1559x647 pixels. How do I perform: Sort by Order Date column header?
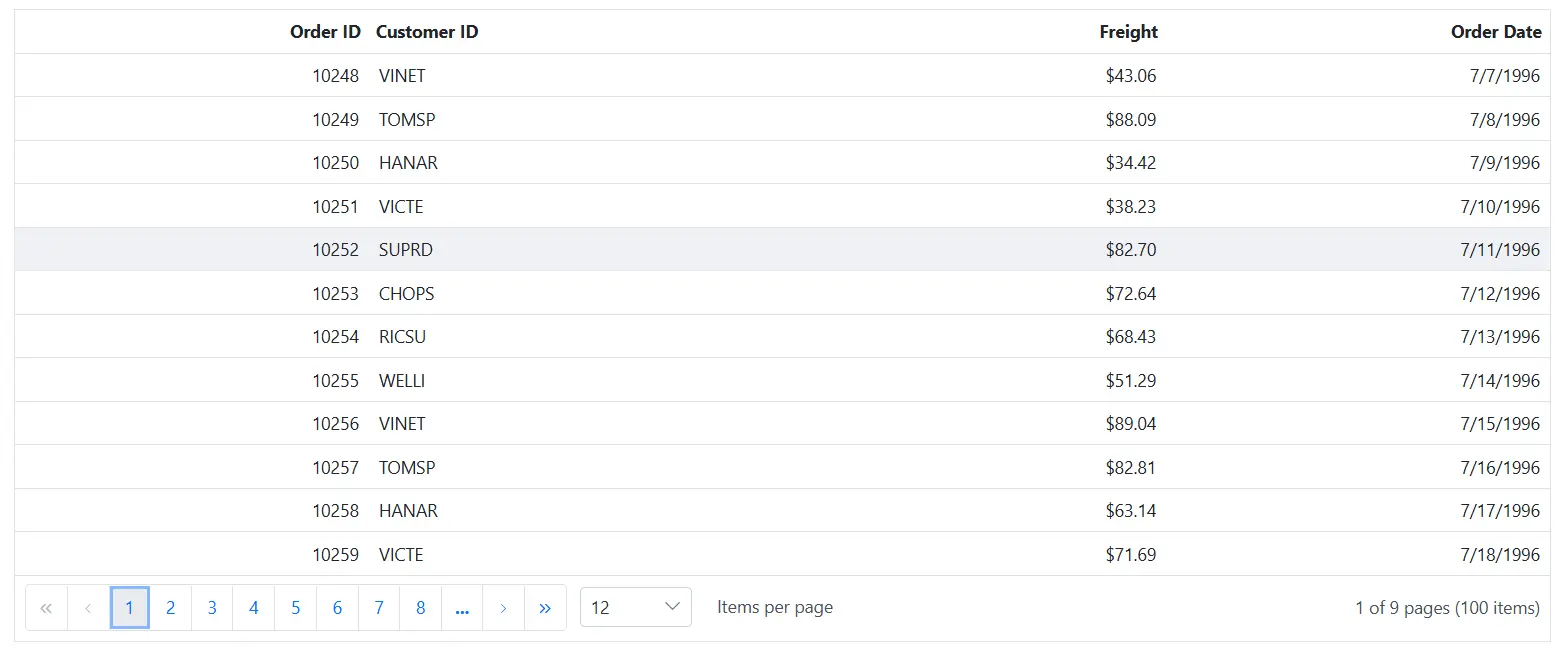pos(1496,32)
